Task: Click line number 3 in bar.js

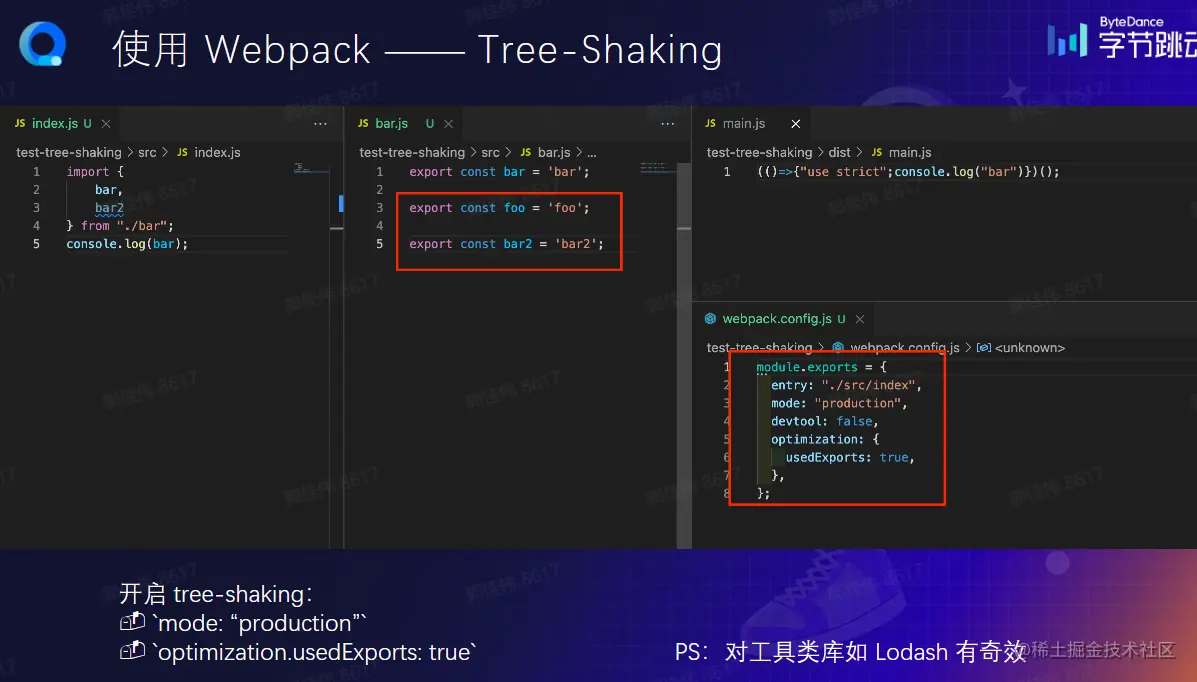Action: point(379,208)
